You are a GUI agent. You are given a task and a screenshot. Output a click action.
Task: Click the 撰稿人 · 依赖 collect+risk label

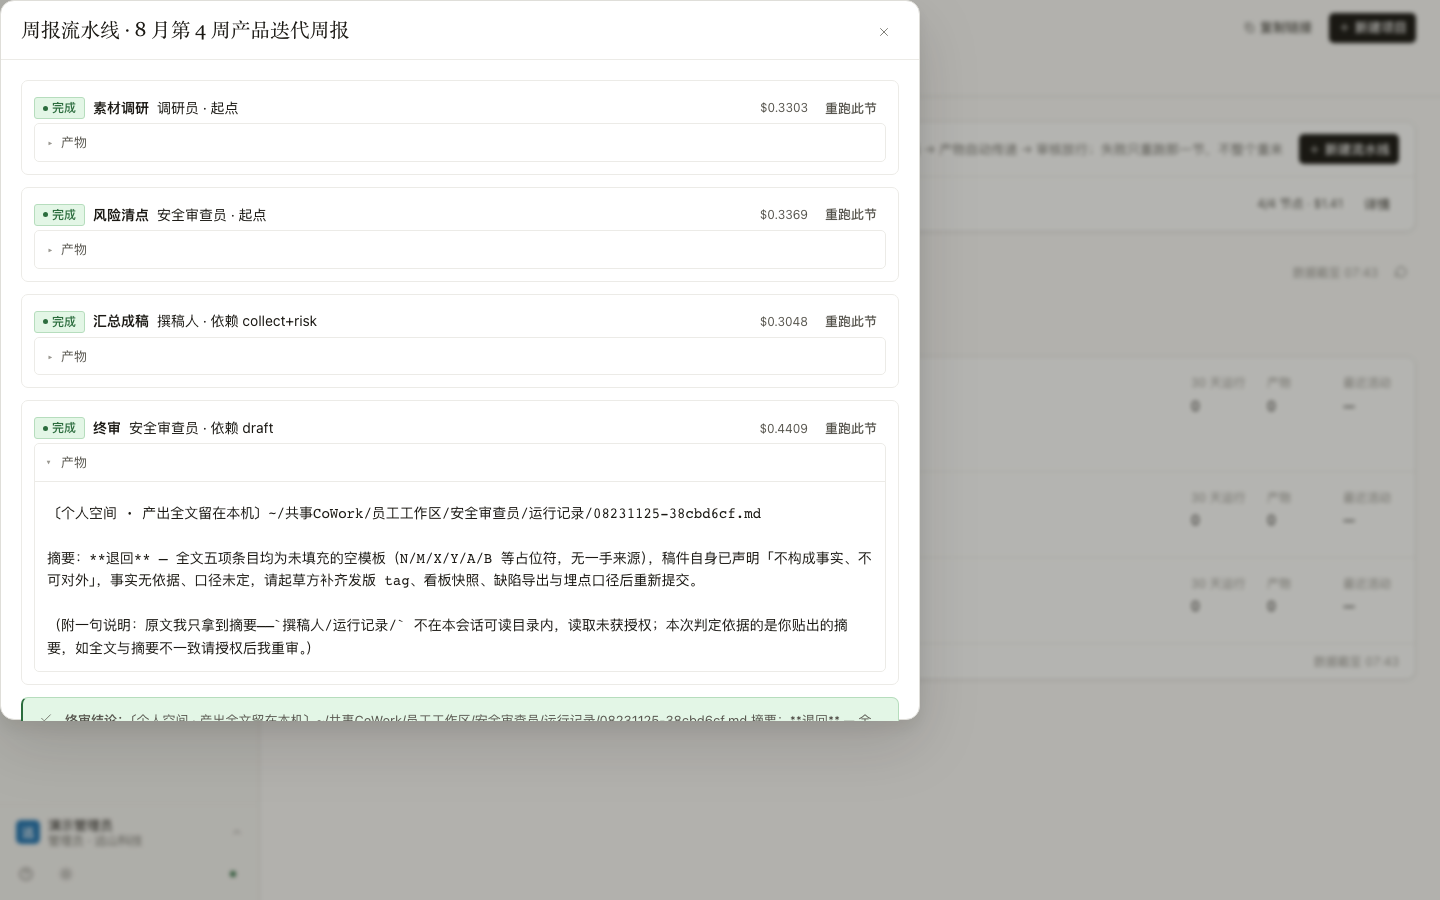pyautogui.click(x=237, y=321)
